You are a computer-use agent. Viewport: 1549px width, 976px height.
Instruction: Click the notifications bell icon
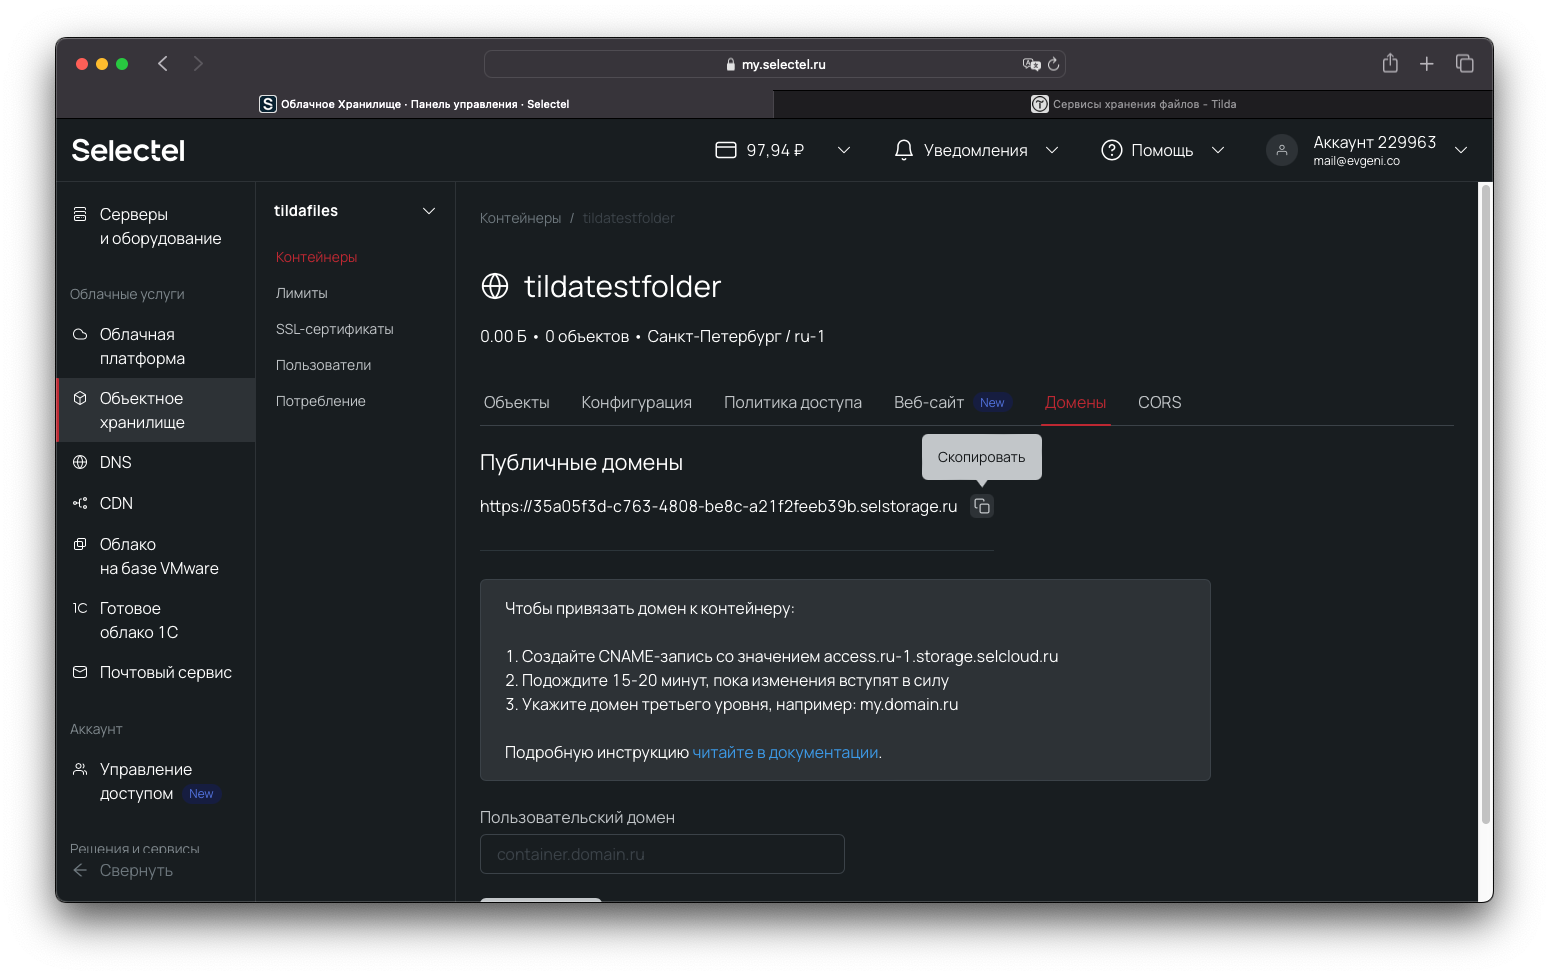coord(904,150)
